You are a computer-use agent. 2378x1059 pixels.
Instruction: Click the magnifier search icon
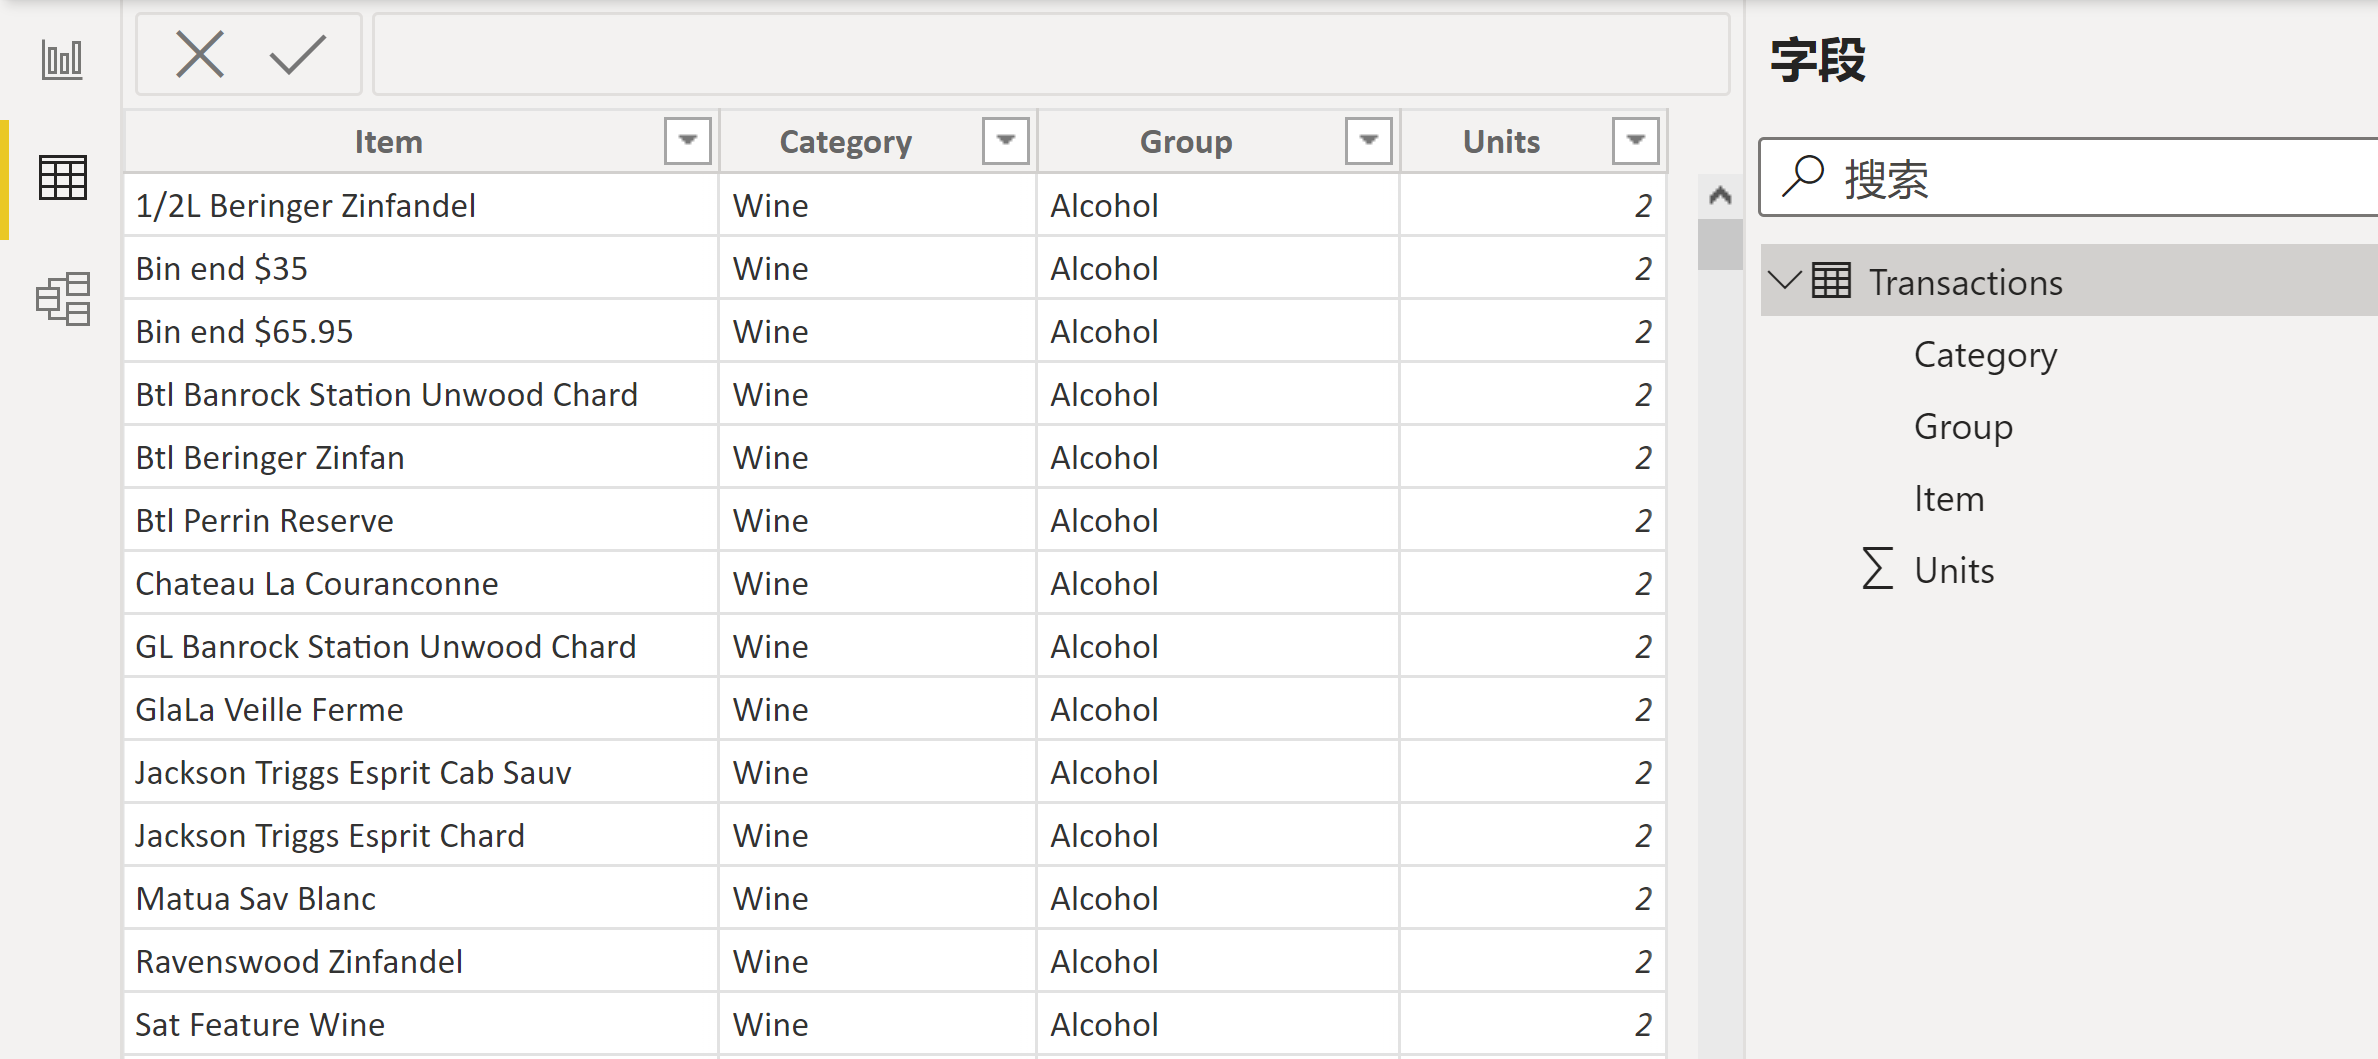1803,177
